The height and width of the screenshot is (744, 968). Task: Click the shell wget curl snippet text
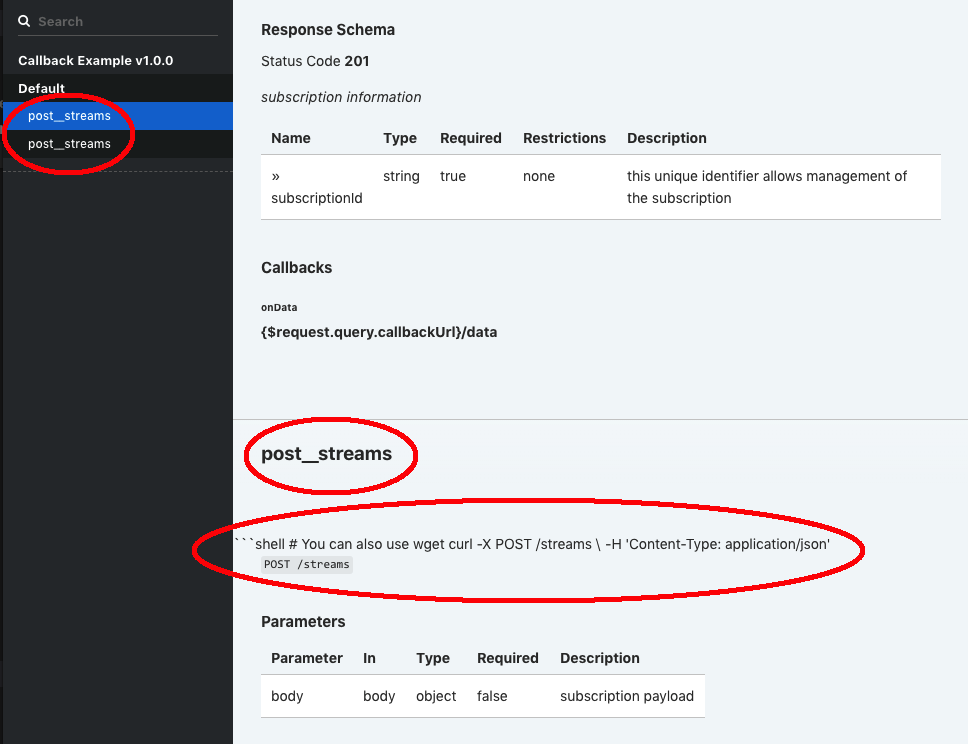tap(532, 544)
